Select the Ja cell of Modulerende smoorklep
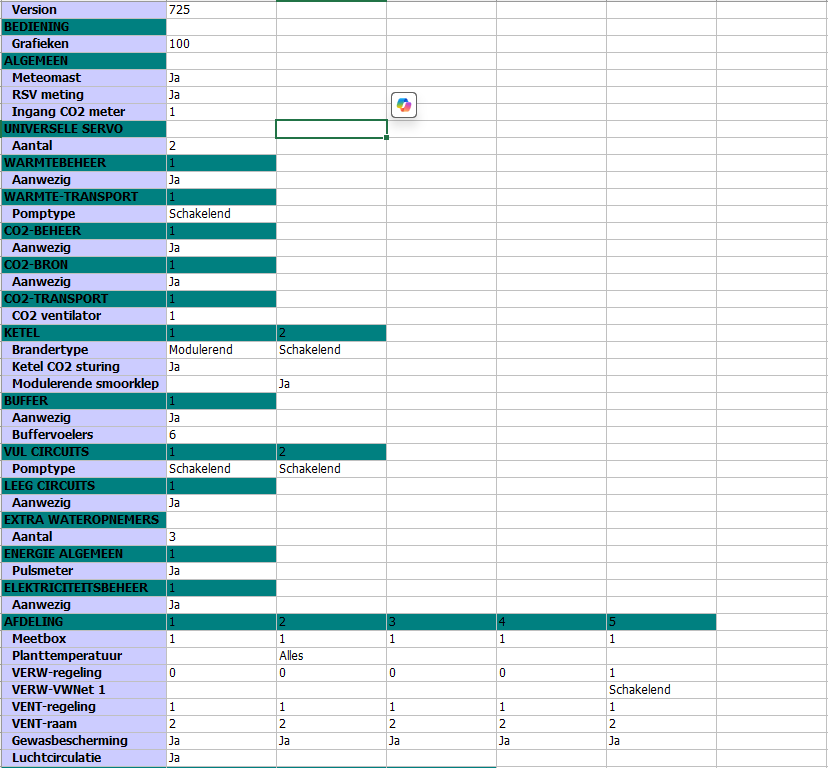The height and width of the screenshot is (768, 828). tap(331, 383)
